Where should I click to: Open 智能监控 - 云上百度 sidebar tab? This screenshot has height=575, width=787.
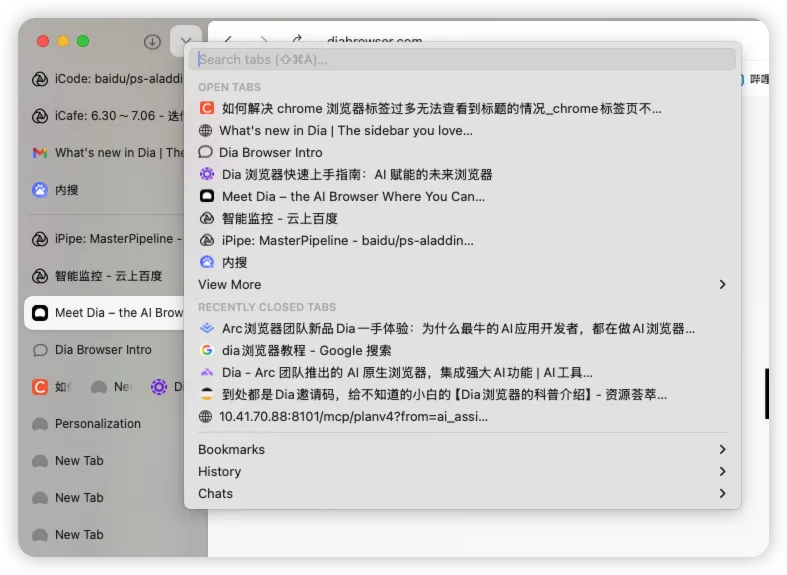click(105, 276)
